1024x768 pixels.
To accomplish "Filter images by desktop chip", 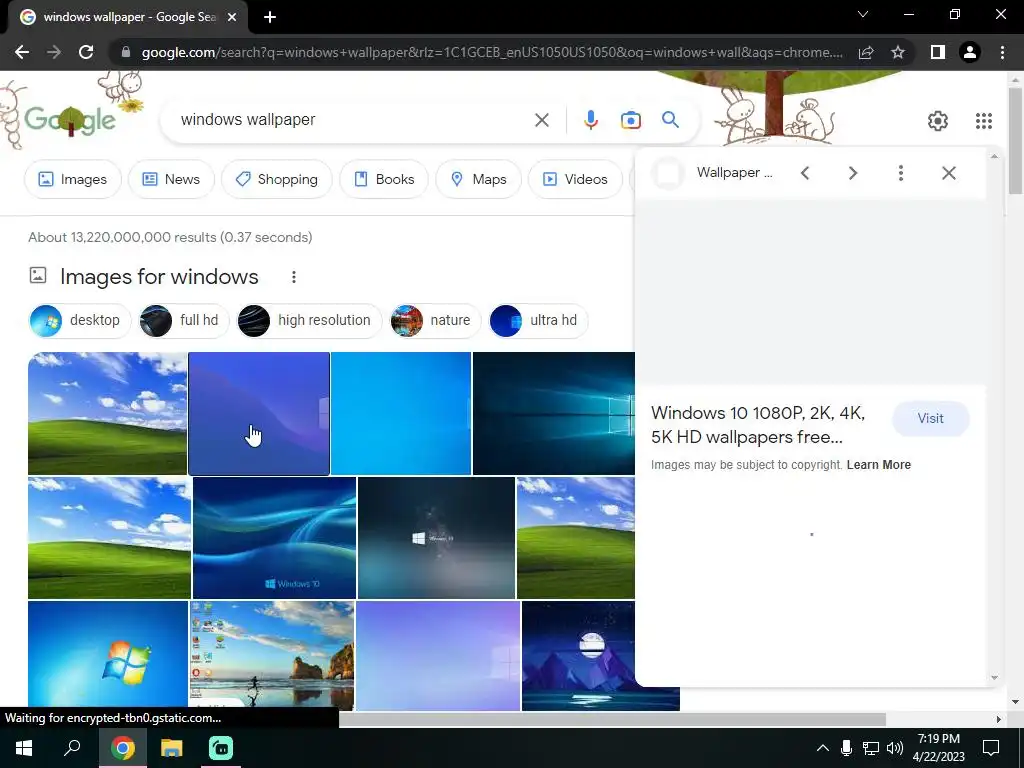I will click(x=80, y=321).
